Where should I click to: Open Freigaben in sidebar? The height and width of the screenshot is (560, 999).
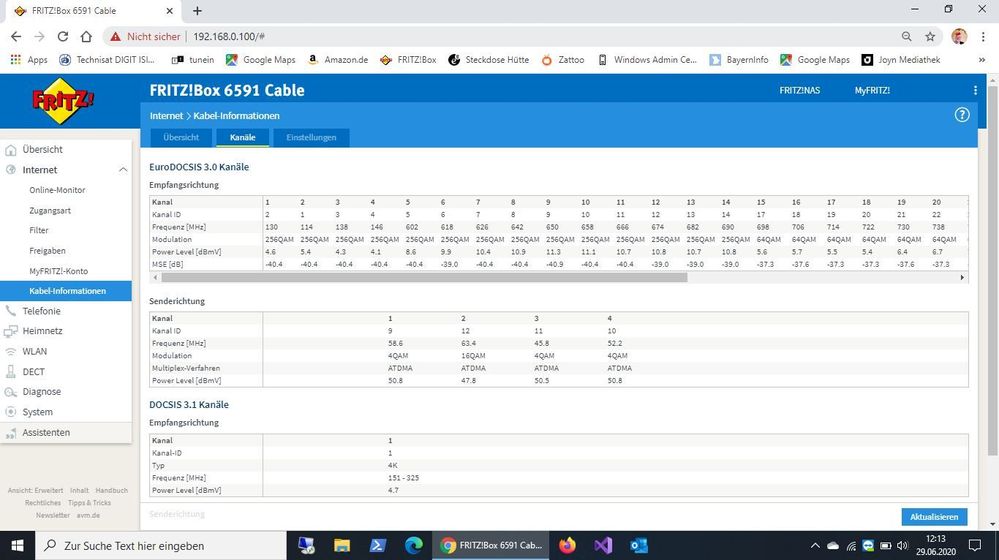point(47,251)
